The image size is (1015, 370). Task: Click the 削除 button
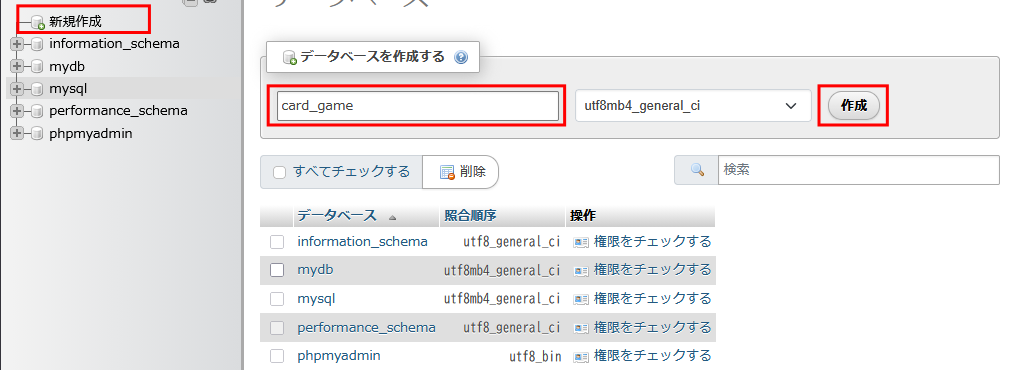pos(460,172)
